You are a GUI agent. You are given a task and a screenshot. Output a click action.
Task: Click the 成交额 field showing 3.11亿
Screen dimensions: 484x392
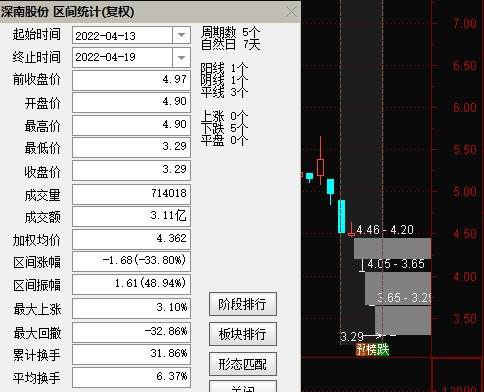[131, 216]
